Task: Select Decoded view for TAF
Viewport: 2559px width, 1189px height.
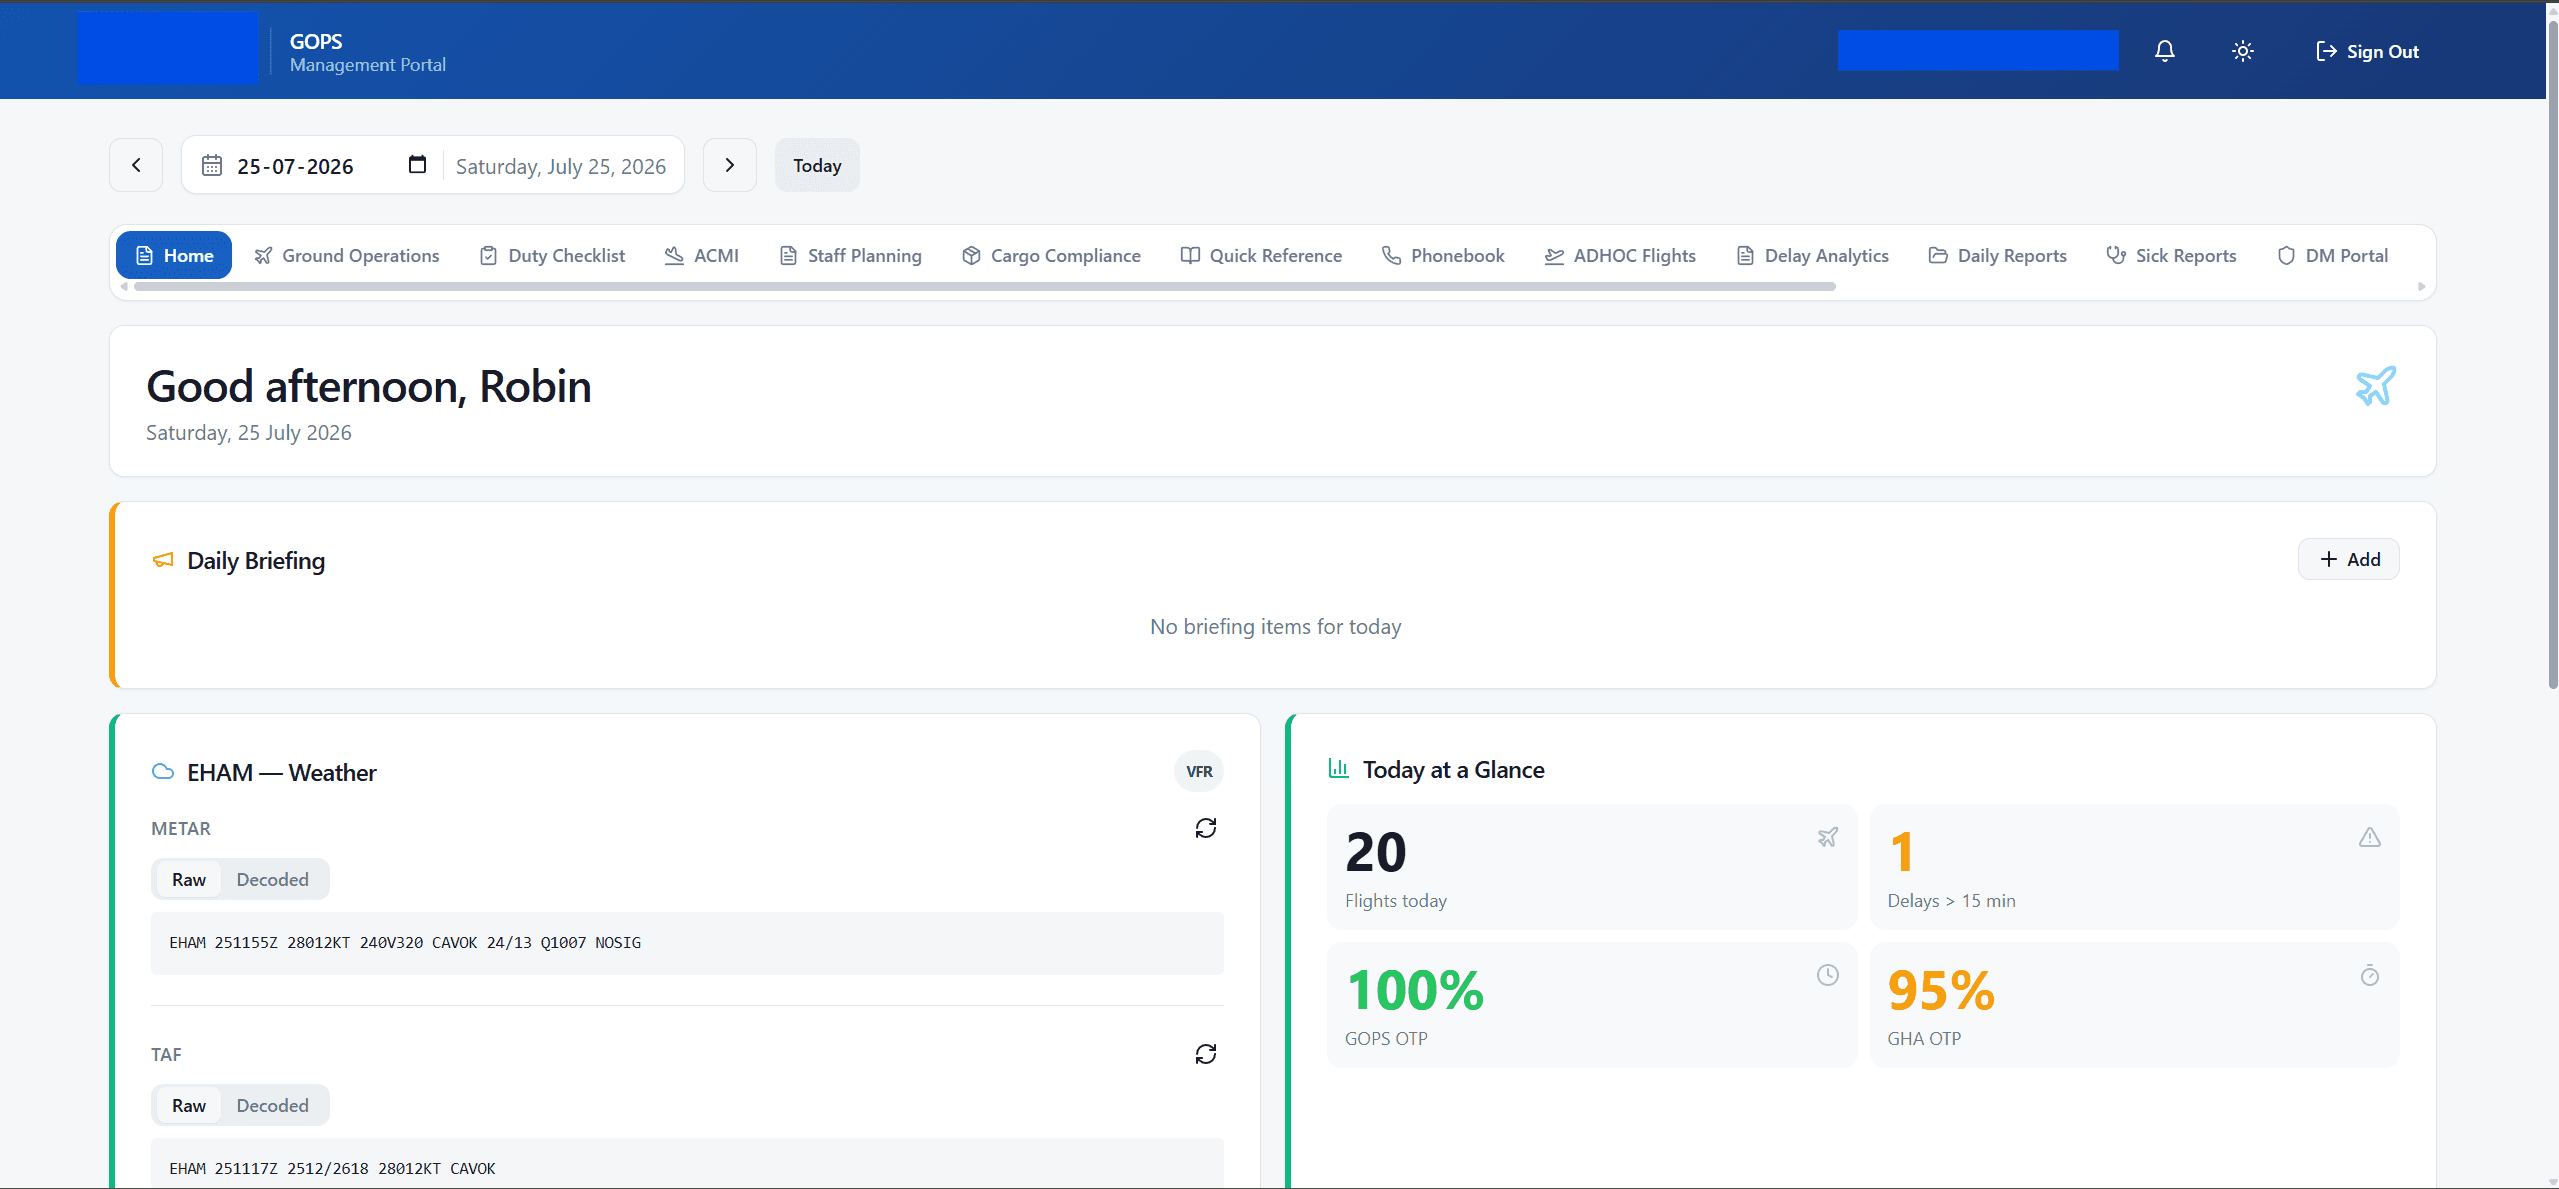Action: tap(272, 1105)
